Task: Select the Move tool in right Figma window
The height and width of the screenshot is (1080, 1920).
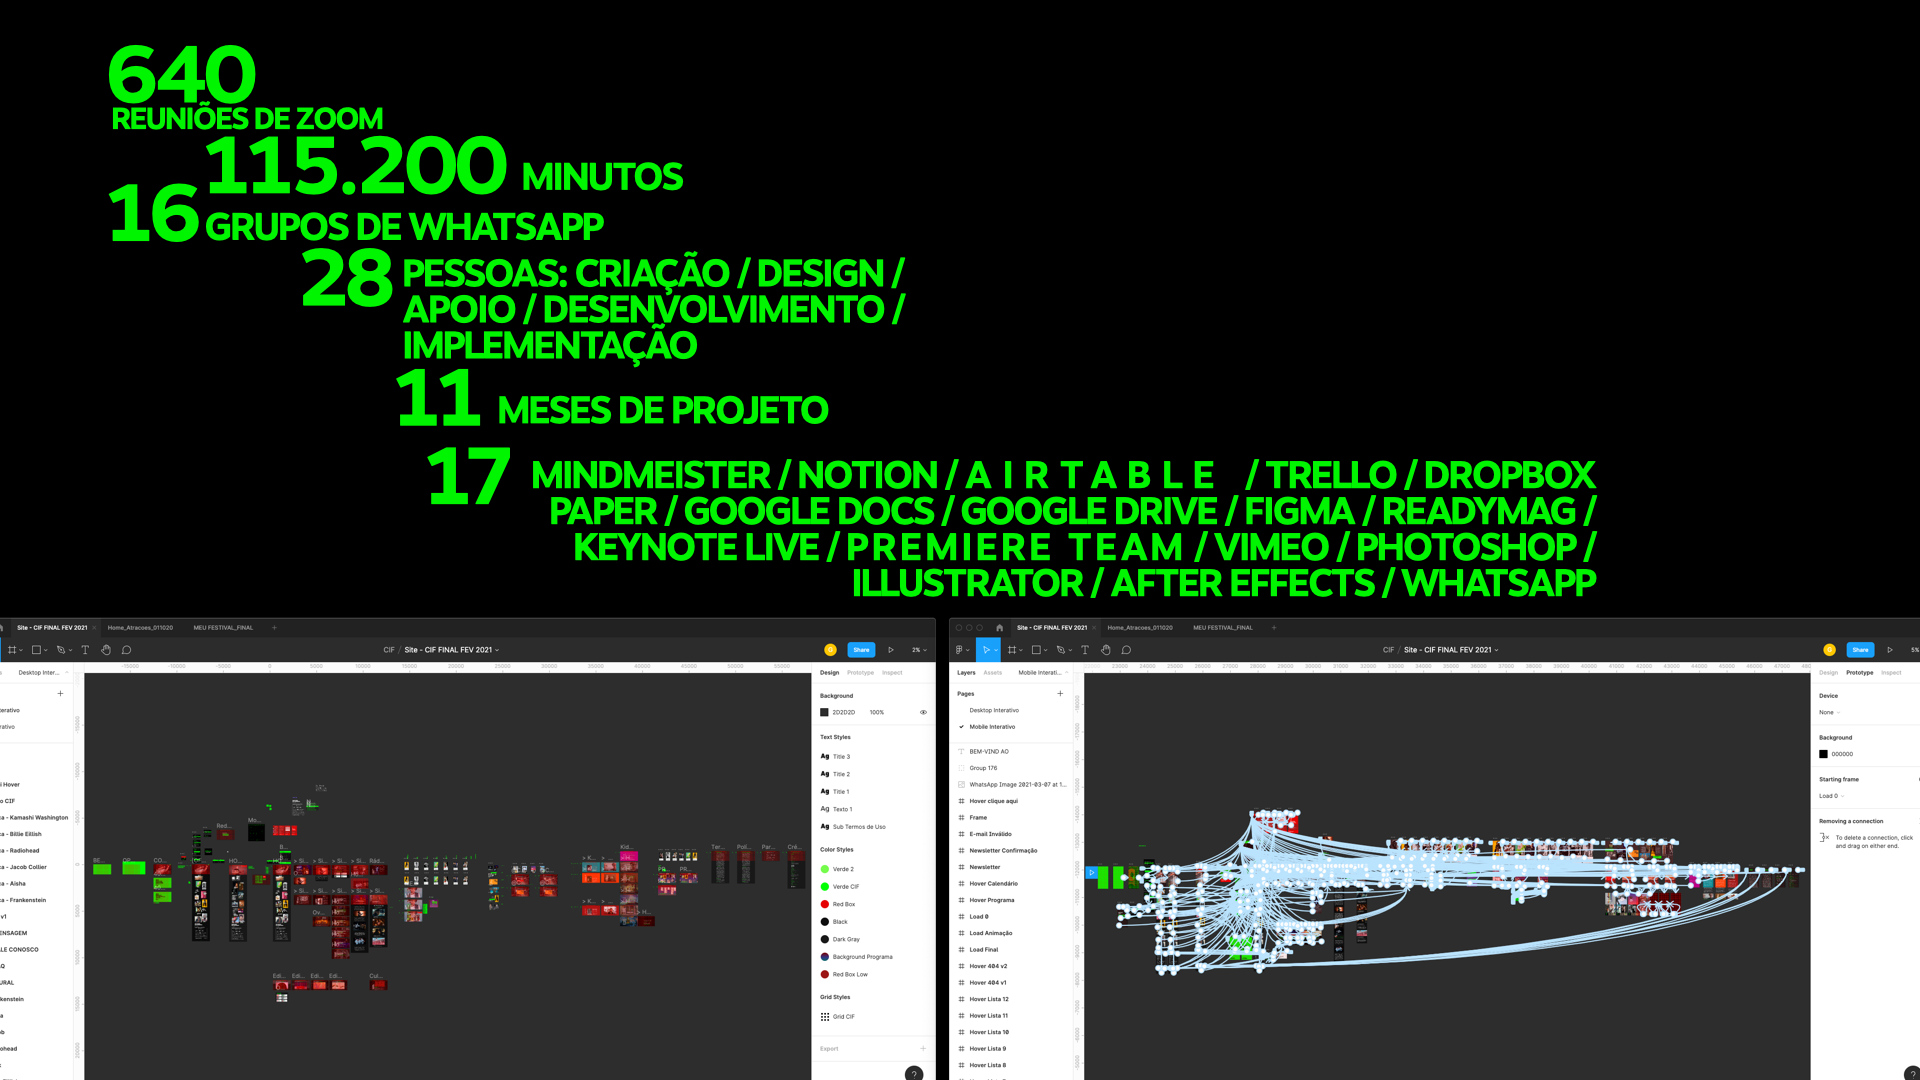Action: 985,650
